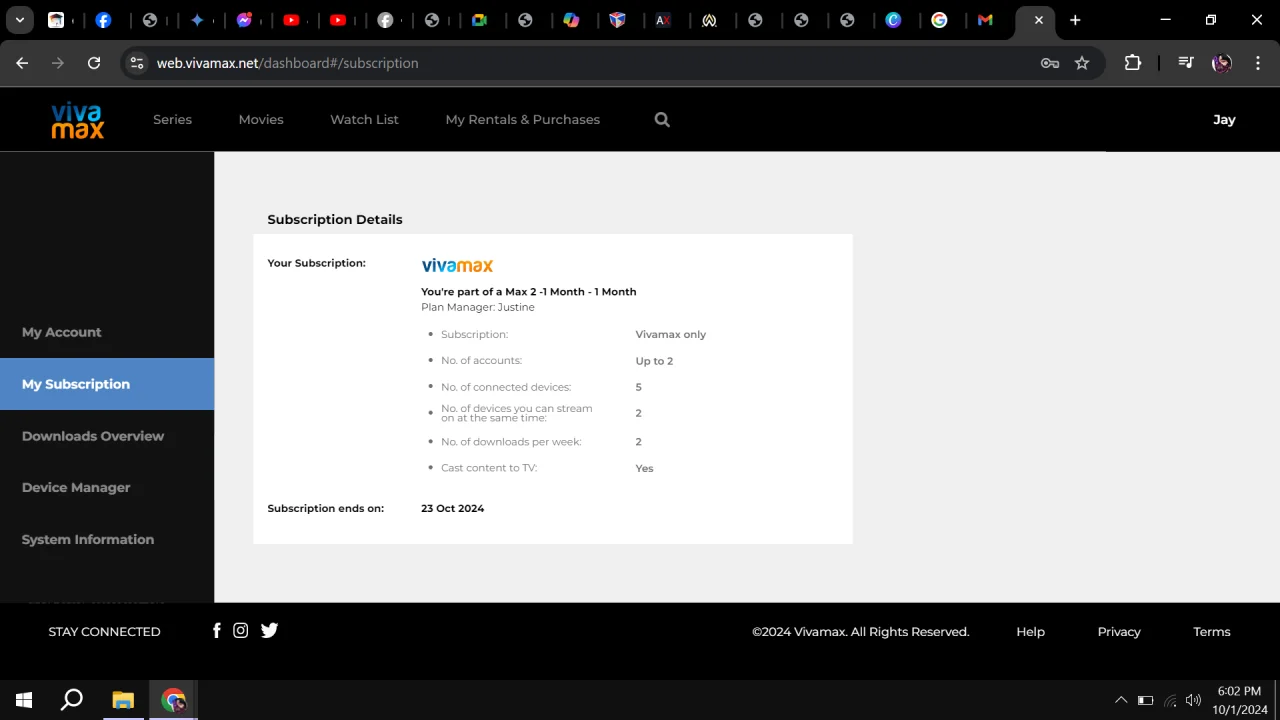Go back with browser back arrow
Screen dimensions: 1280x720
(x=22, y=63)
